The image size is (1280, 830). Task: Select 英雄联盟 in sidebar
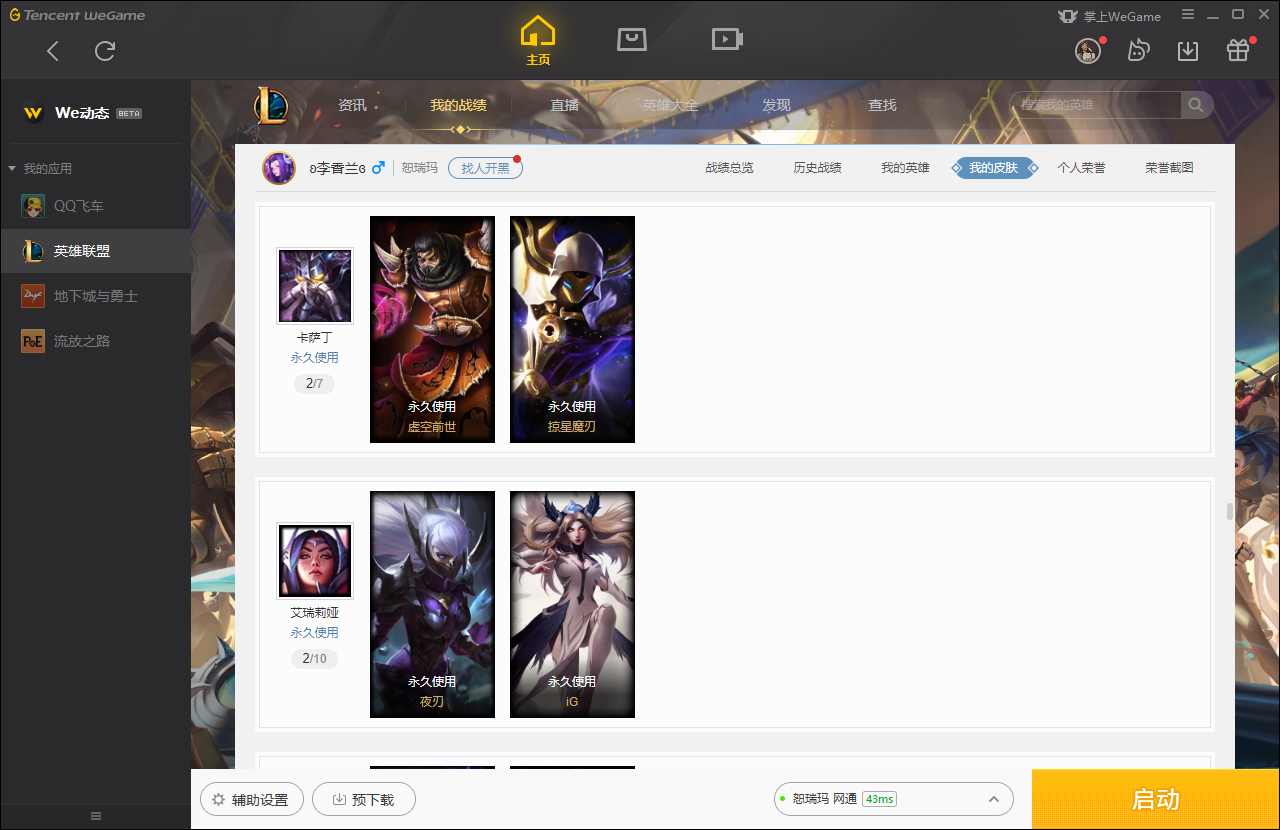click(x=95, y=251)
